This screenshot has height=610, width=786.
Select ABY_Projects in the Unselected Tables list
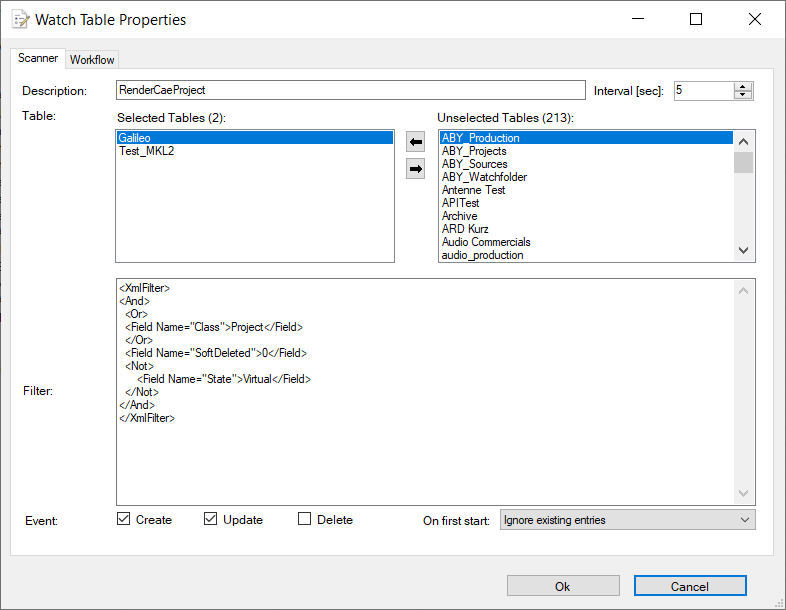[x=474, y=151]
